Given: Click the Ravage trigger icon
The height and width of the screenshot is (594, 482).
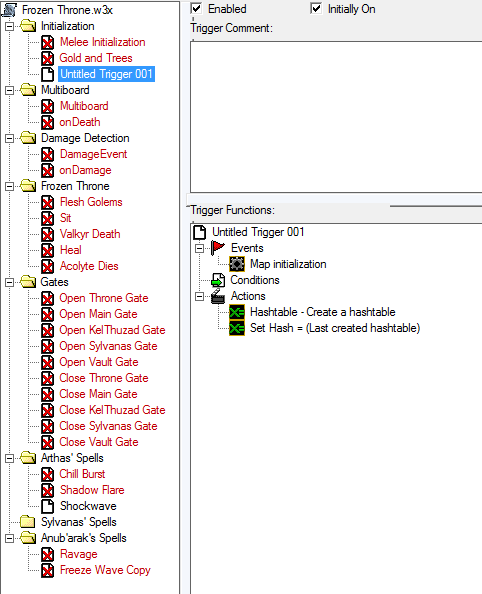Looking at the screenshot, I should tap(47, 554).
